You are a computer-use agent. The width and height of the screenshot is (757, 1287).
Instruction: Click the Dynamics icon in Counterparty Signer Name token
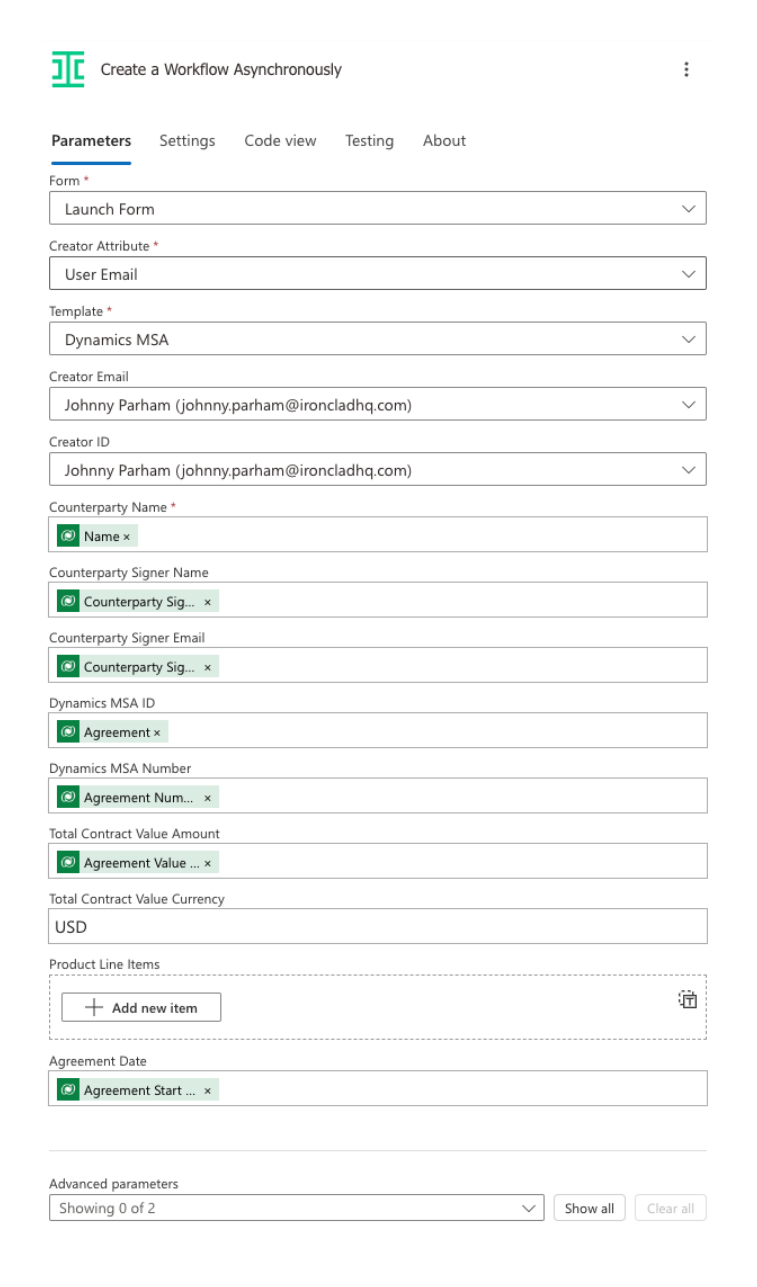pyautogui.click(x=68, y=601)
